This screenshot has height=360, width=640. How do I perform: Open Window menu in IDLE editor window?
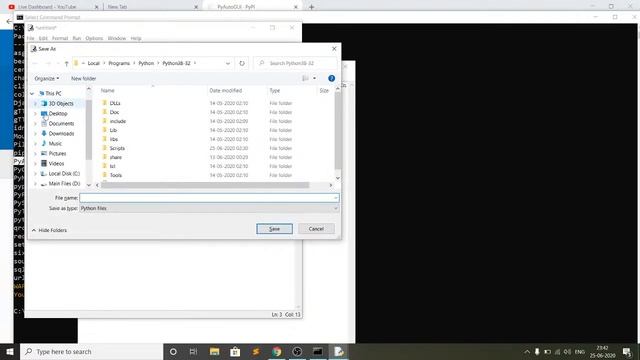[x=117, y=38]
